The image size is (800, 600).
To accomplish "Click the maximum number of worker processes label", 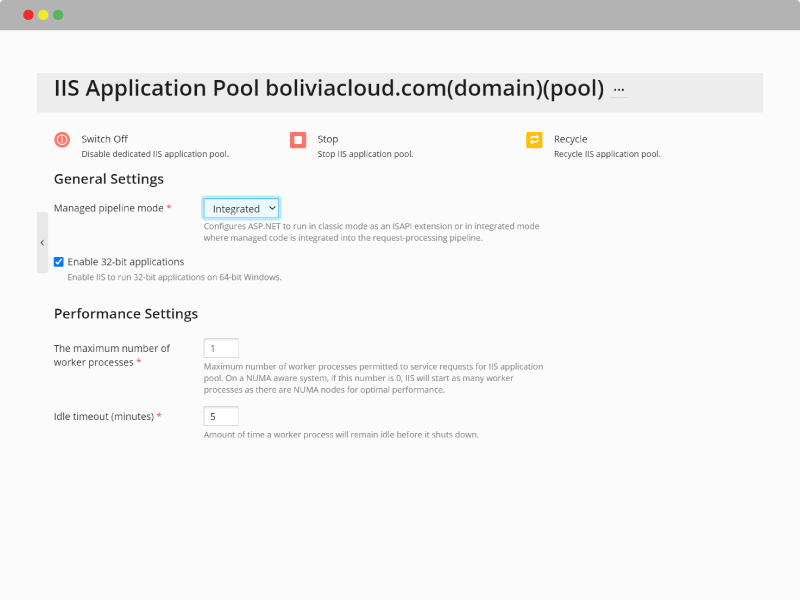I will (x=112, y=355).
